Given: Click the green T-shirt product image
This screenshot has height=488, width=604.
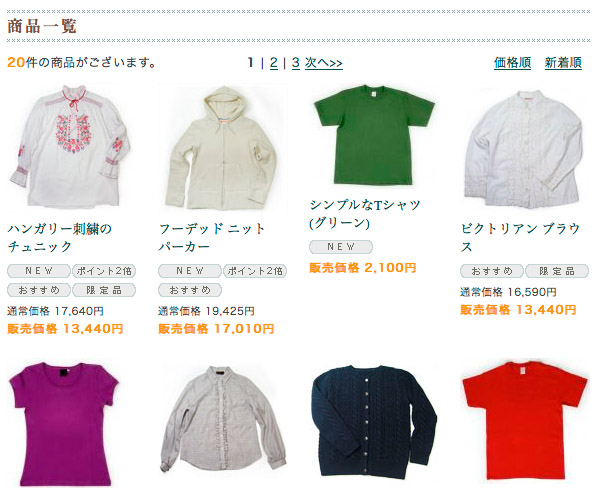Looking at the screenshot, I should point(374,136).
